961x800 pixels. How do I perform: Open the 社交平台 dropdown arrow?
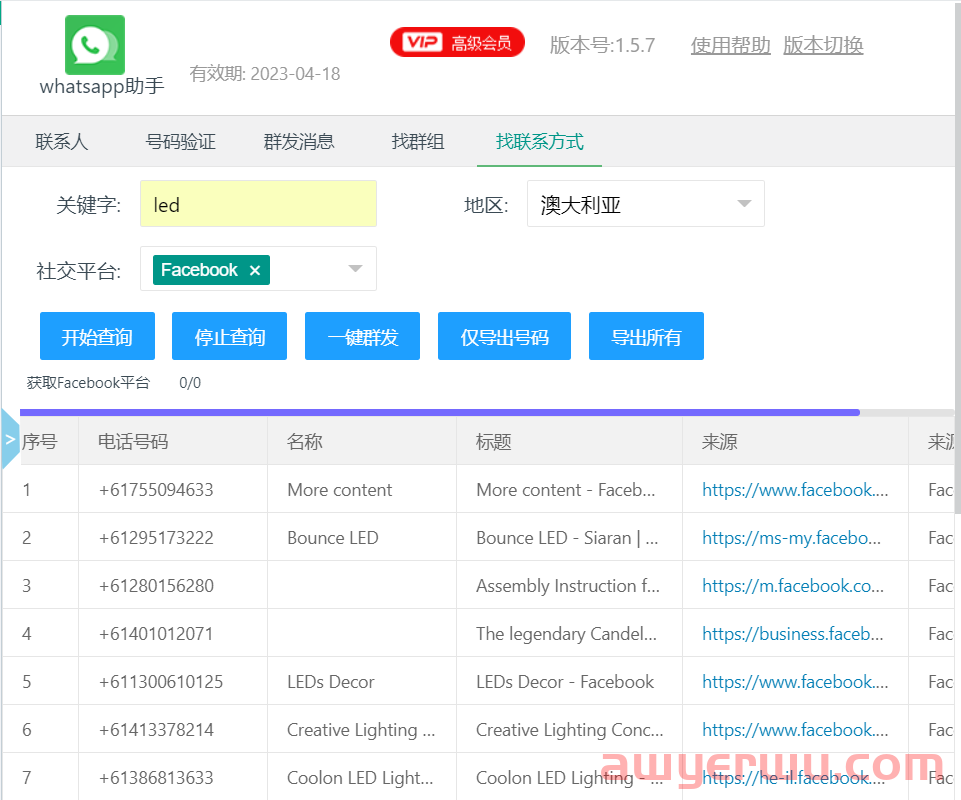354,269
